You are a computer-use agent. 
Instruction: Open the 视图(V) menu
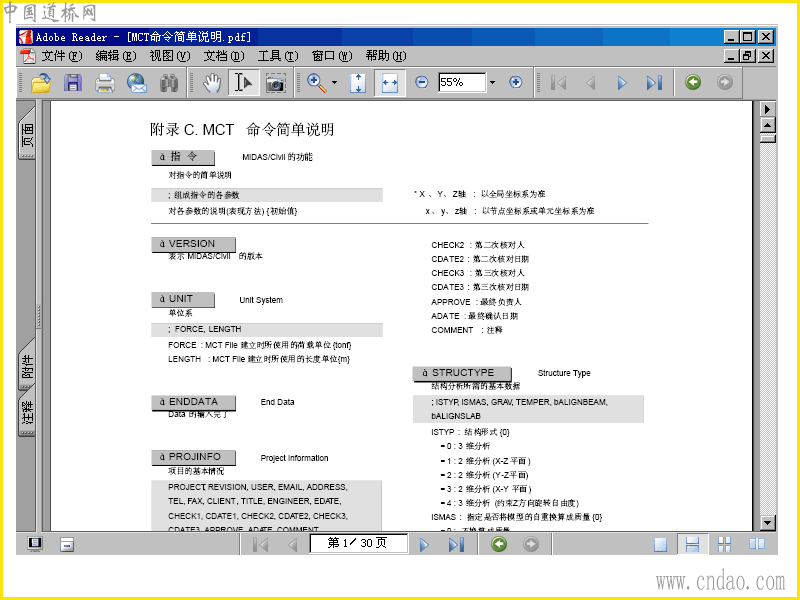tap(169, 56)
